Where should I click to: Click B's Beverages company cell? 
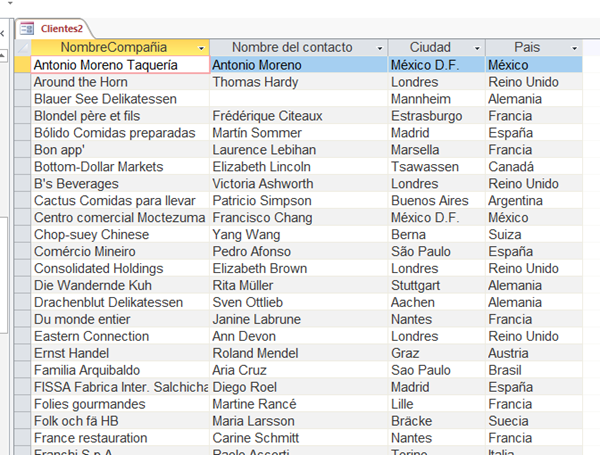coord(120,184)
